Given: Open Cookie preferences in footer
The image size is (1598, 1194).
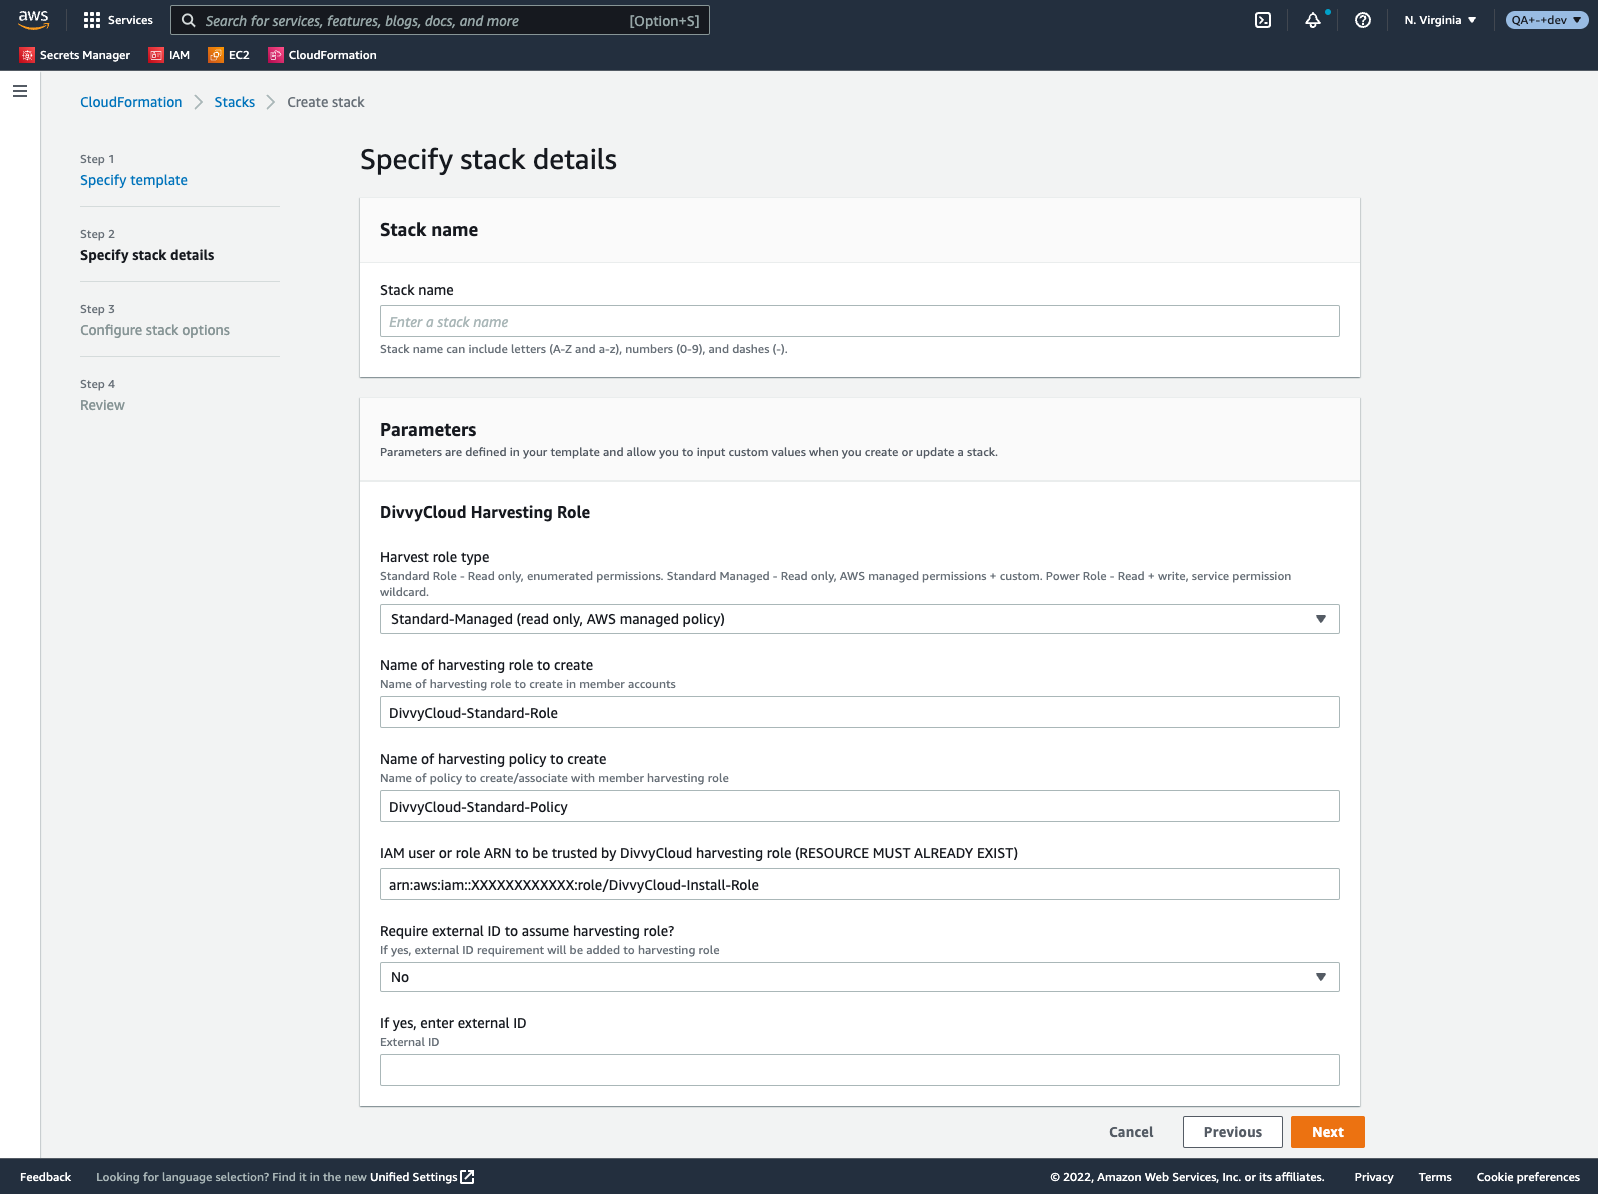Looking at the screenshot, I should pos(1528,1177).
